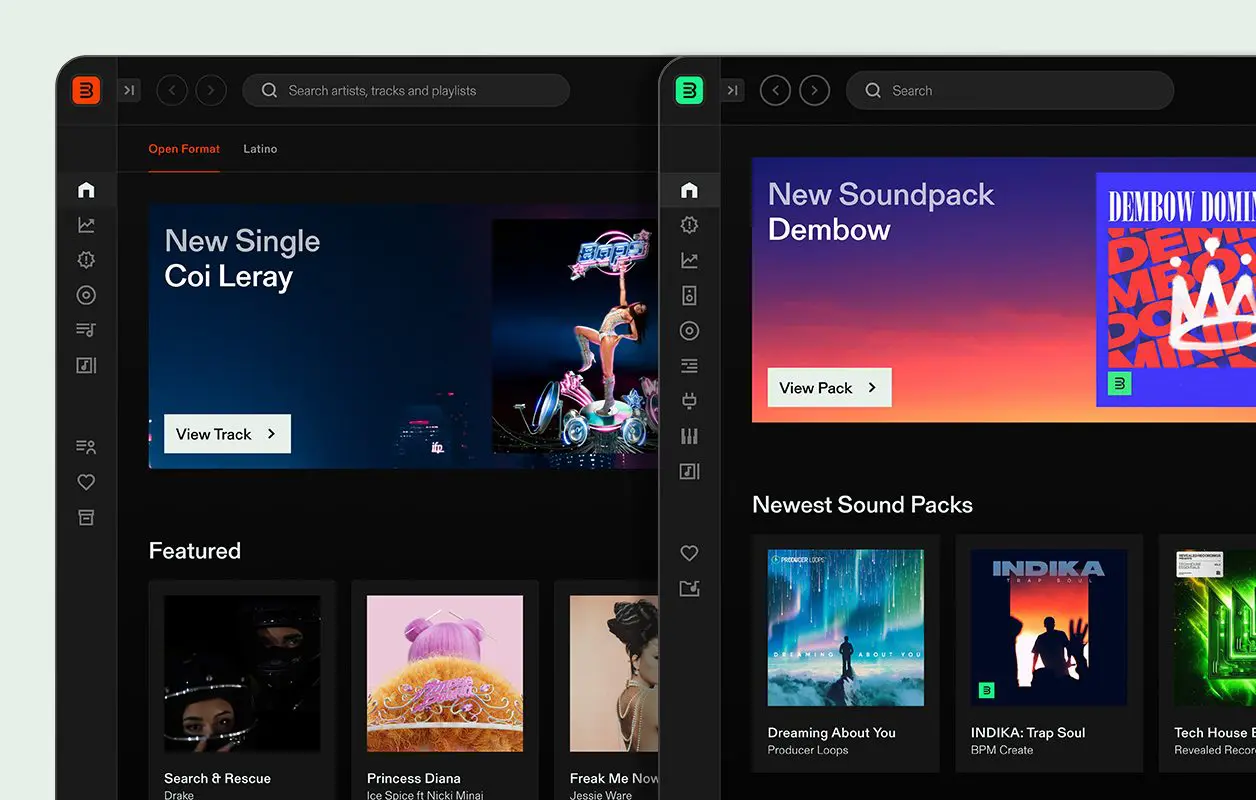Open the playlist icon in orange app sidebar
1256x800 pixels.
[86, 330]
